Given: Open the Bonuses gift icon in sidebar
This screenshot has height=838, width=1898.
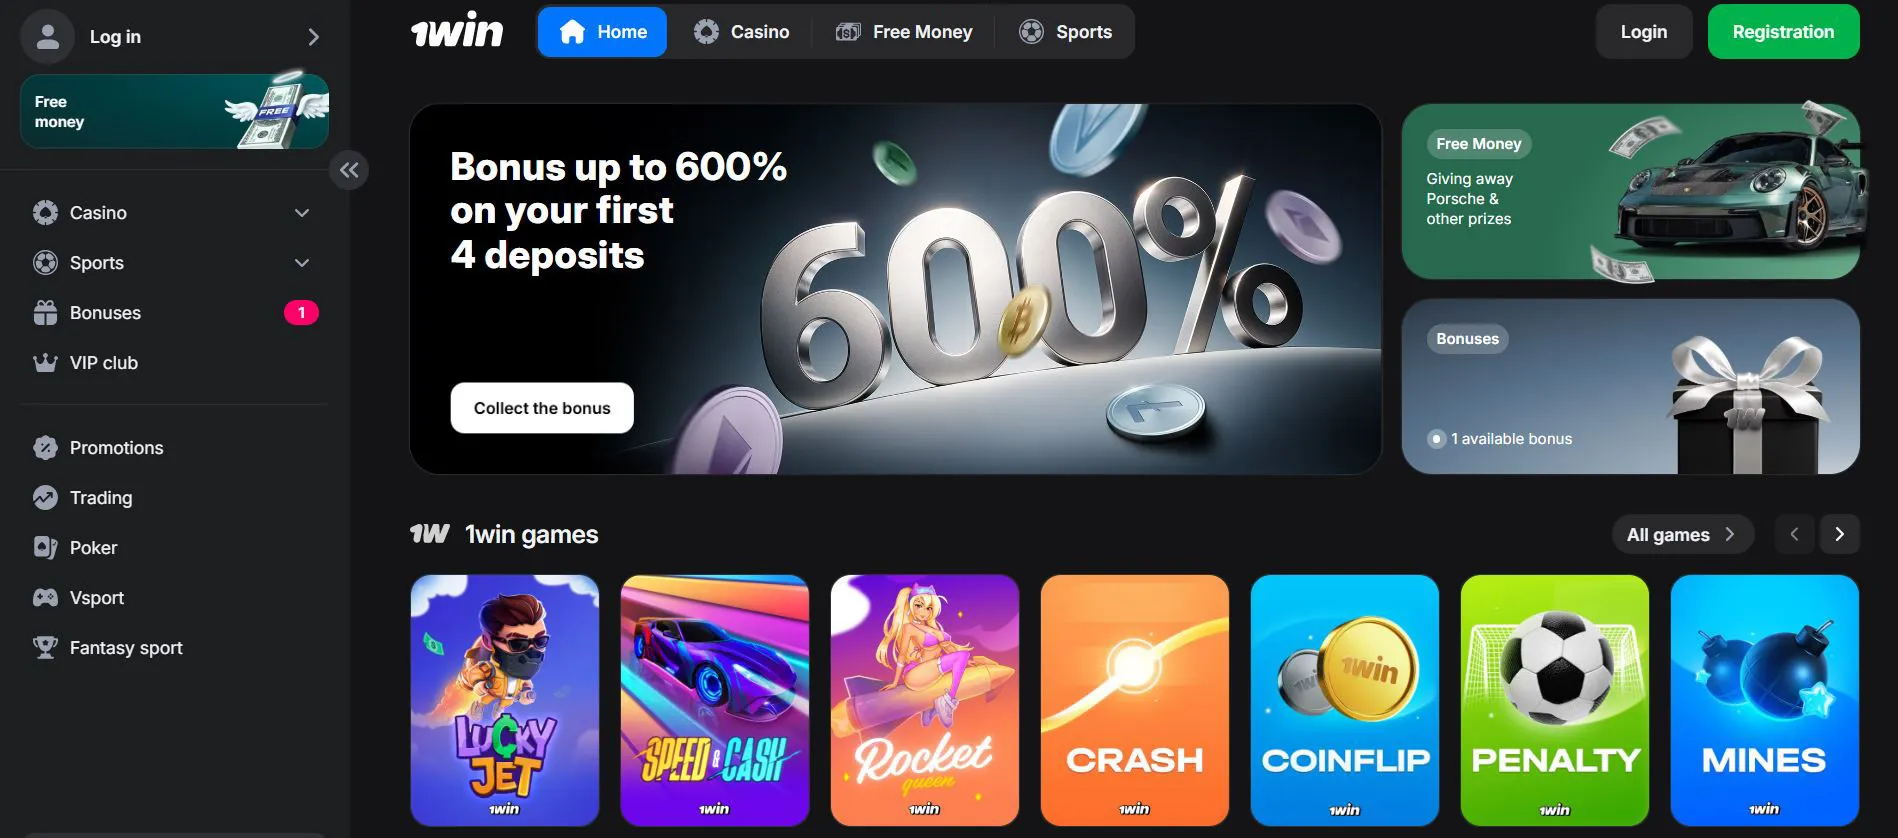Looking at the screenshot, I should [45, 313].
